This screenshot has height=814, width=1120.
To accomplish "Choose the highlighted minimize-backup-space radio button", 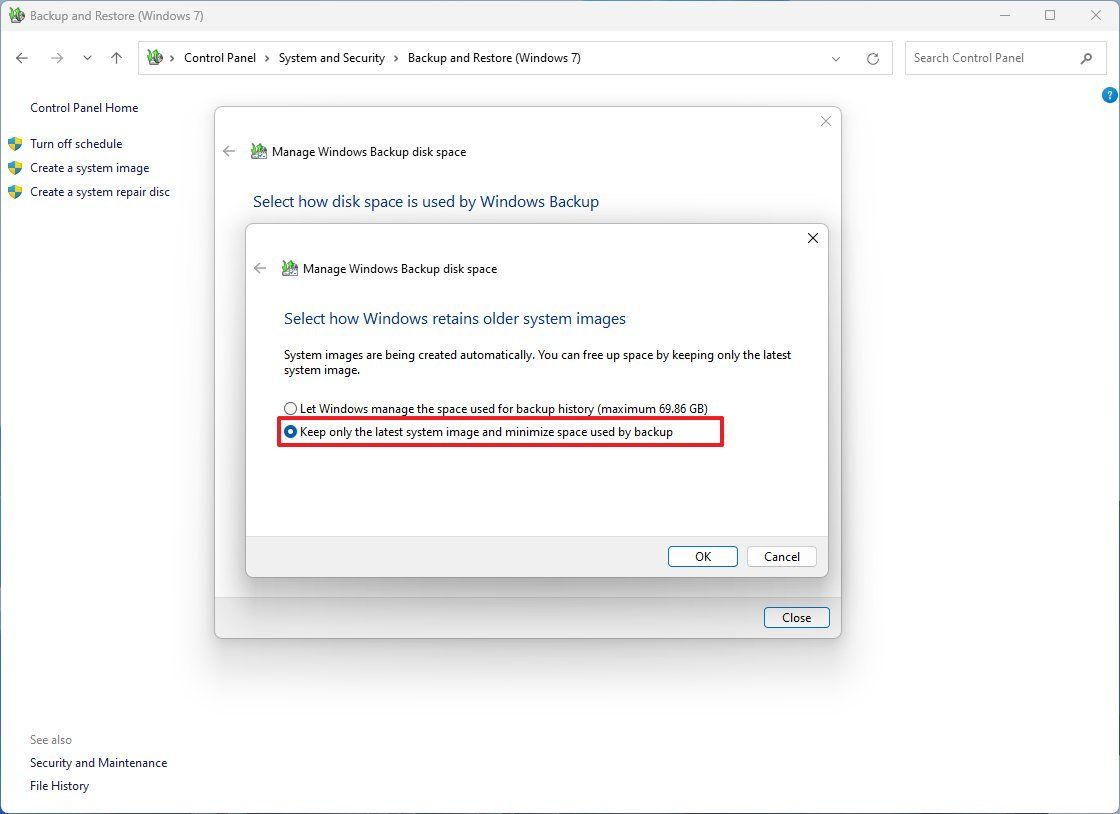I will [x=290, y=431].
